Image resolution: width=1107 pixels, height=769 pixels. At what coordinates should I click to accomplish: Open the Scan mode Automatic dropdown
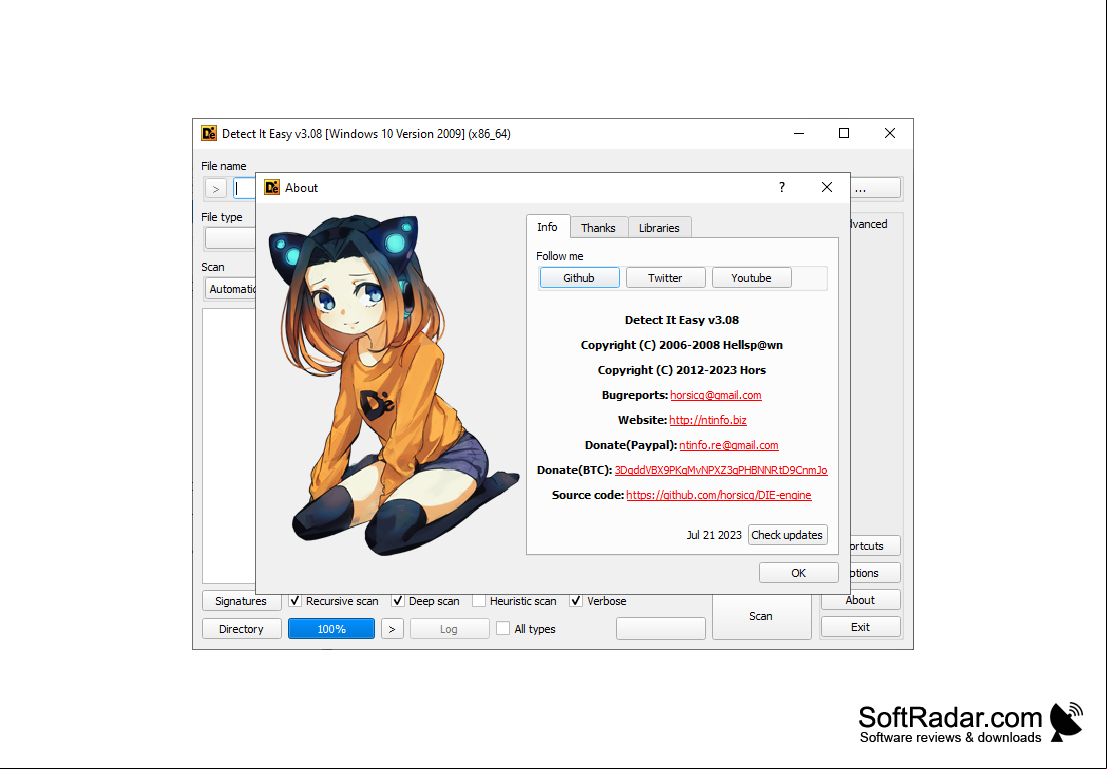[x=231, y=289]
